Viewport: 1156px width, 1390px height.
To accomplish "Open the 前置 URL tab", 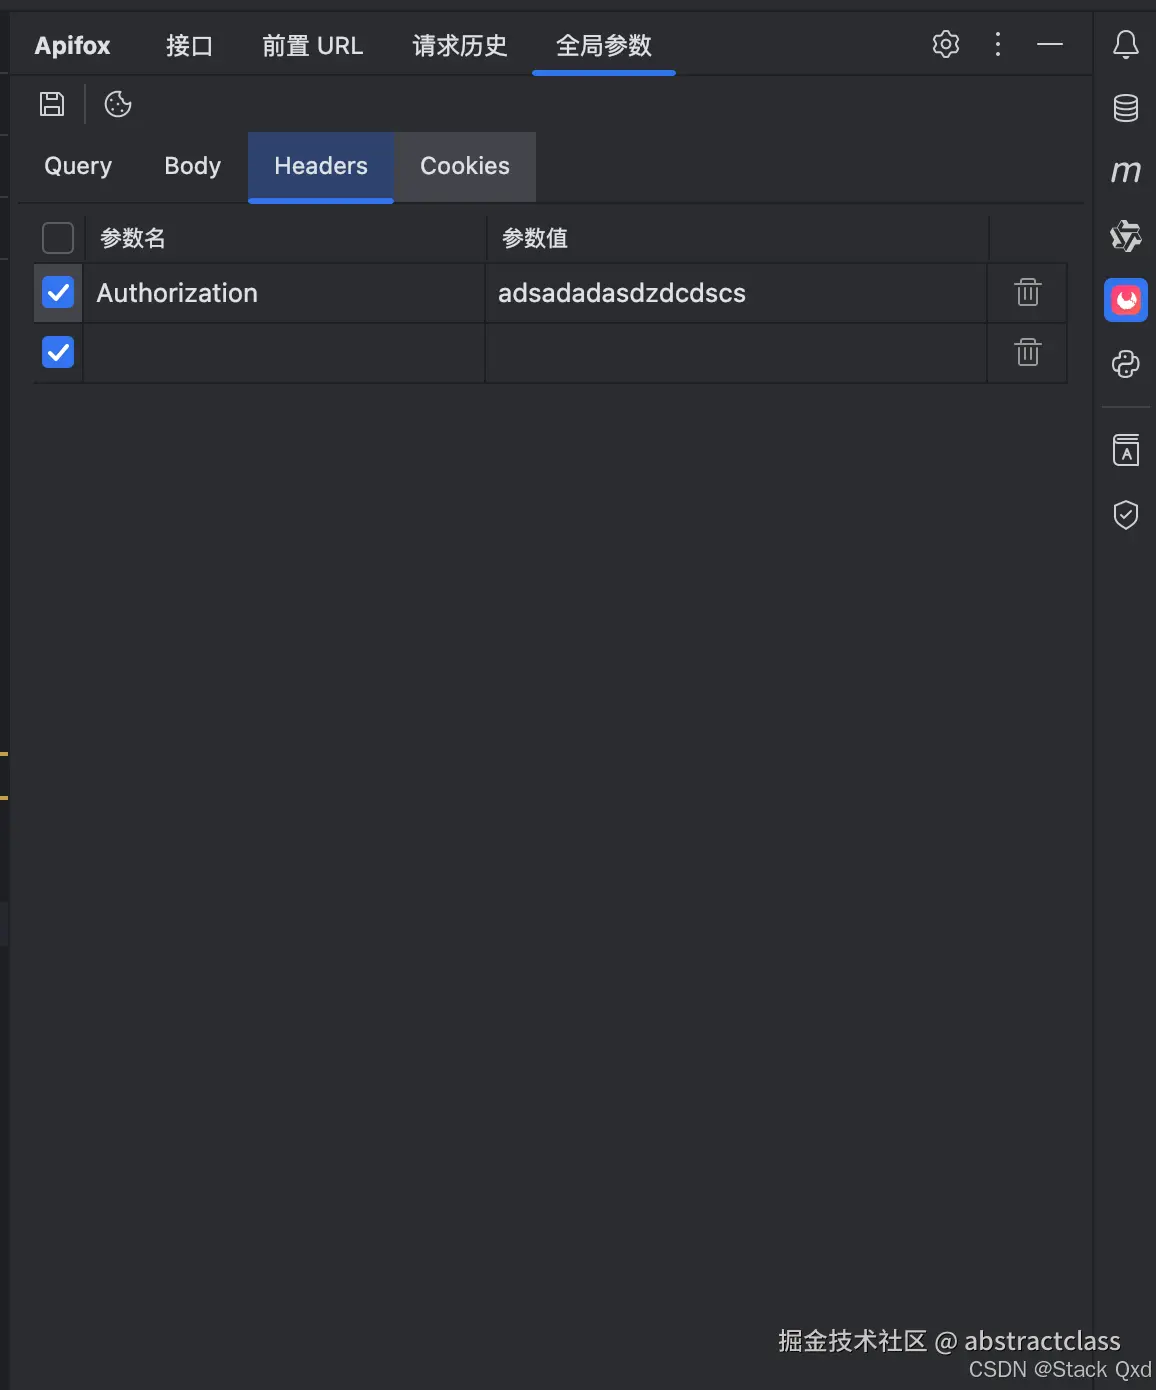I will 312,46.
